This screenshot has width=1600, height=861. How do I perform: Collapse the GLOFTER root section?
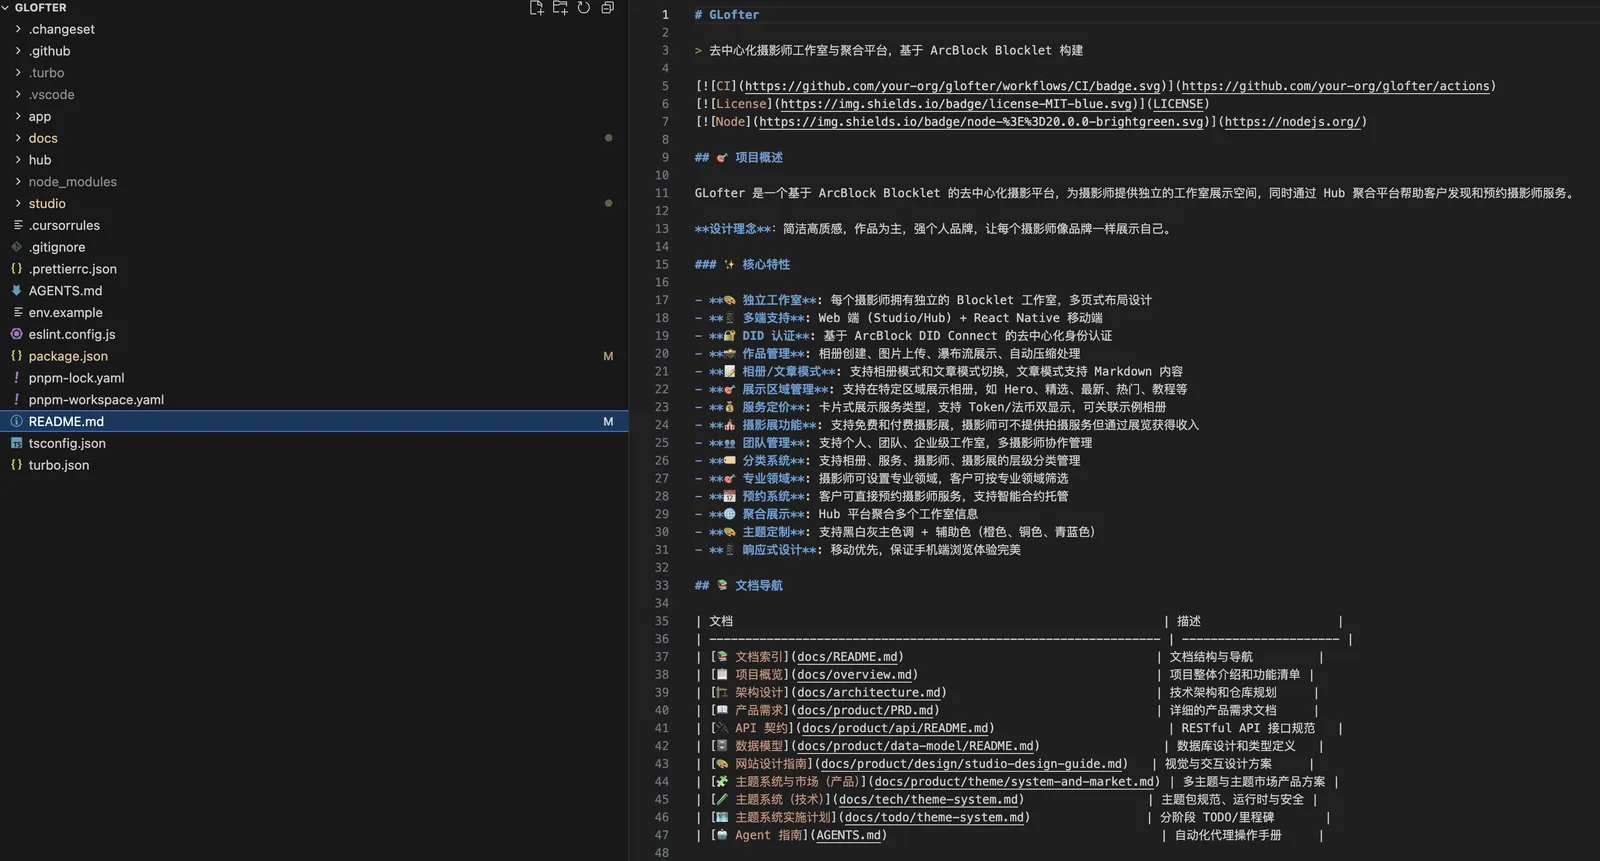click(6, 8)
